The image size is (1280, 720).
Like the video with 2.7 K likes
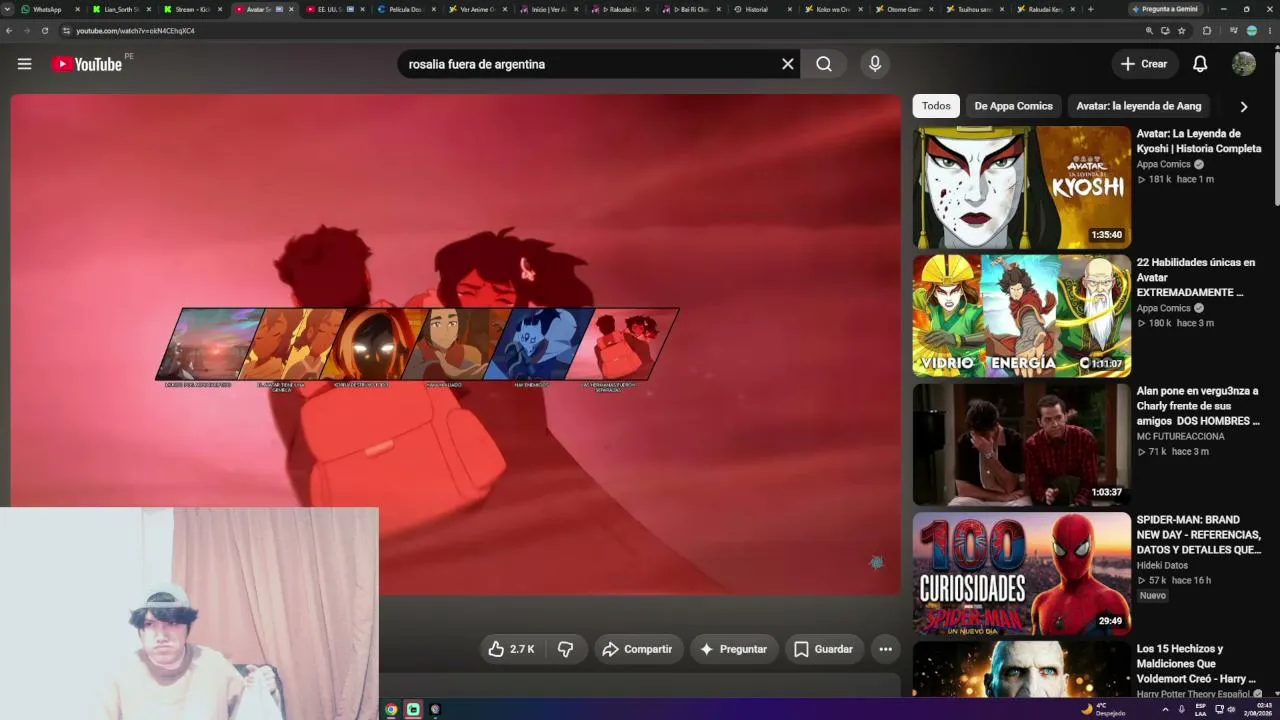click(x=511, y=649)
